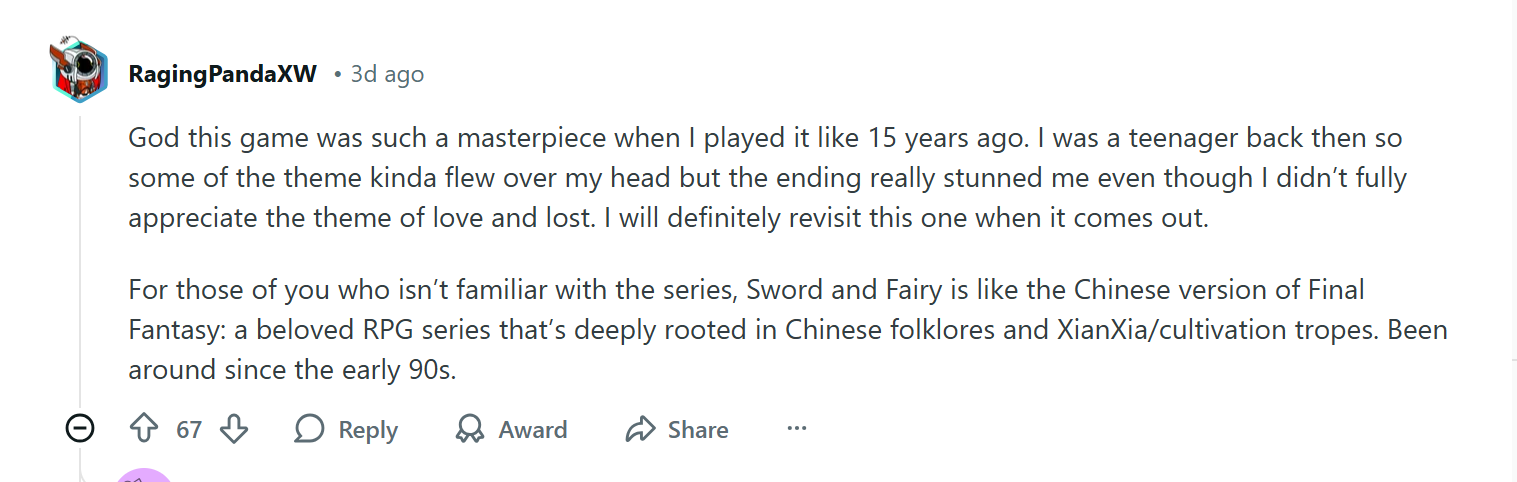Open the RagingPandaXW username profile link
Screen dimensions: 1517x482
point(222,74)
